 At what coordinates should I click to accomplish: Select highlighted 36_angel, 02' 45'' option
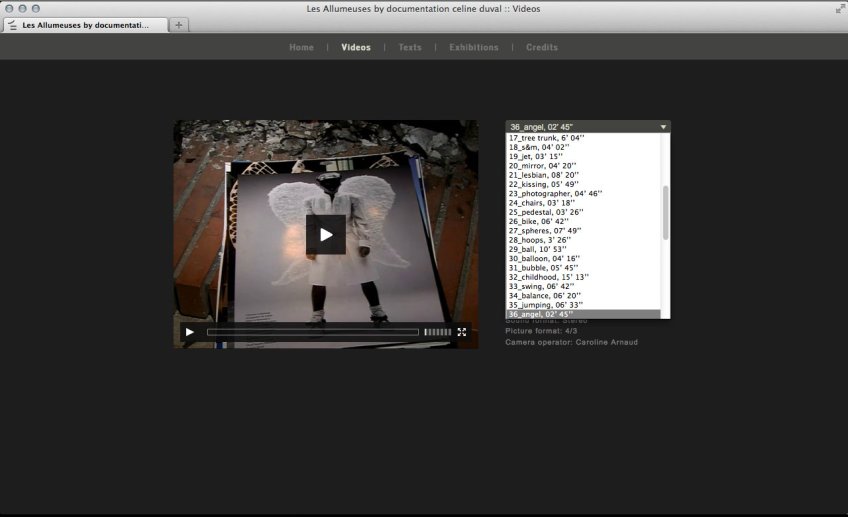pos(583,314)
